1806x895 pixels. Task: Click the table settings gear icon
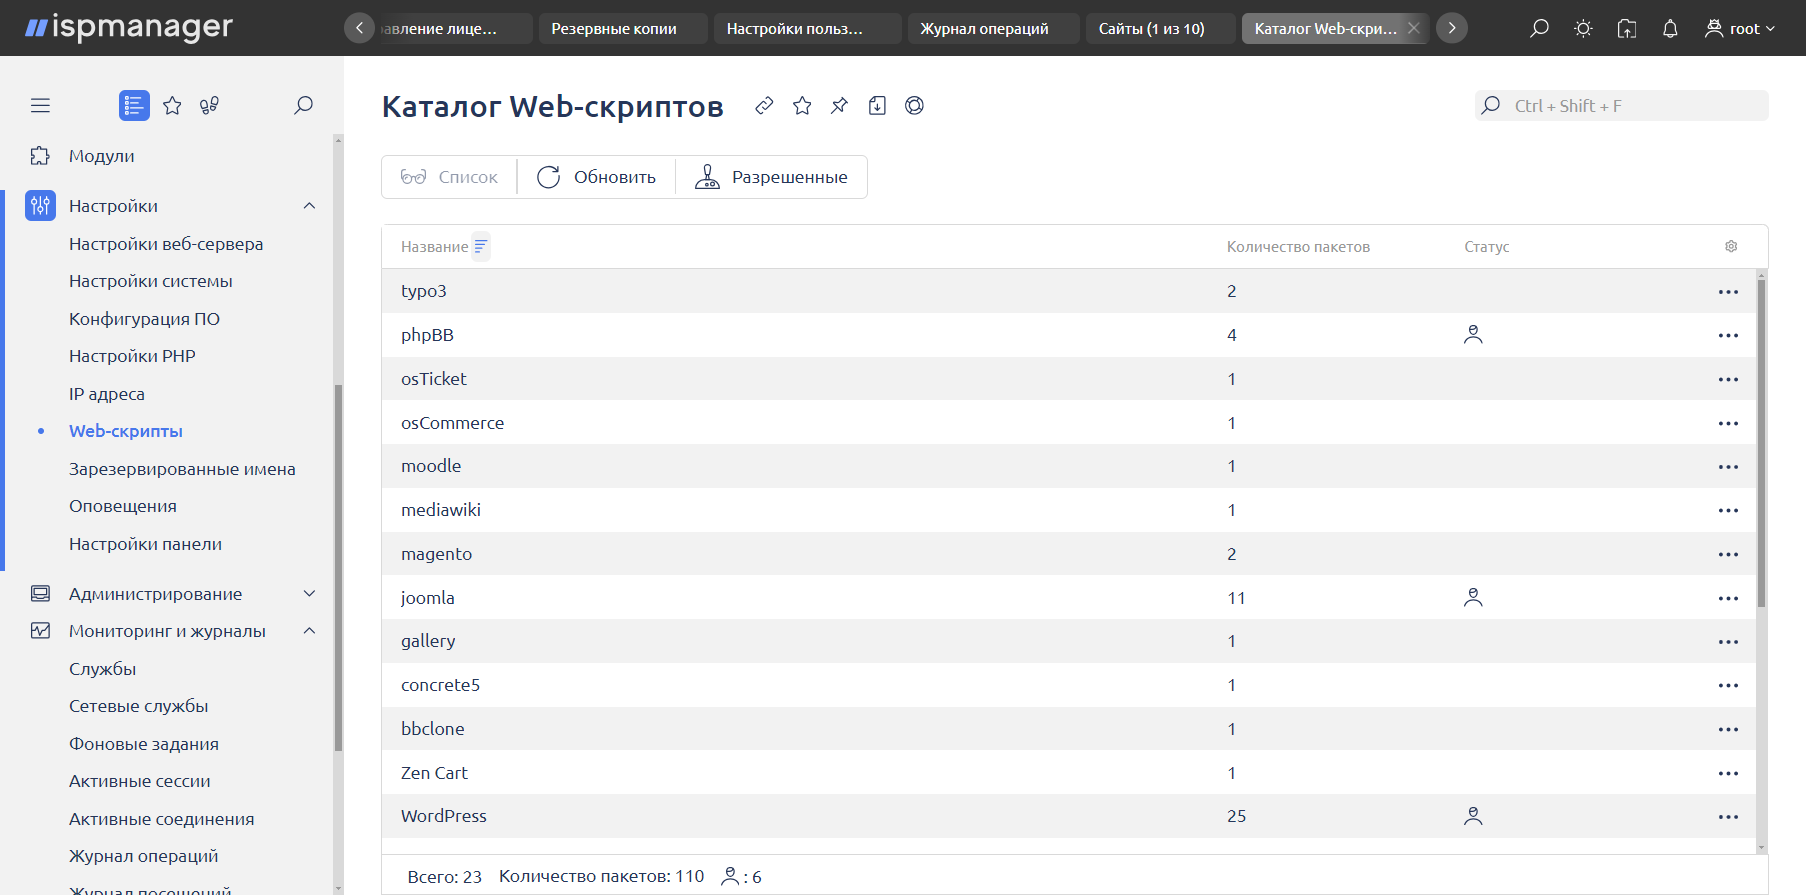tap(1731, 246)
